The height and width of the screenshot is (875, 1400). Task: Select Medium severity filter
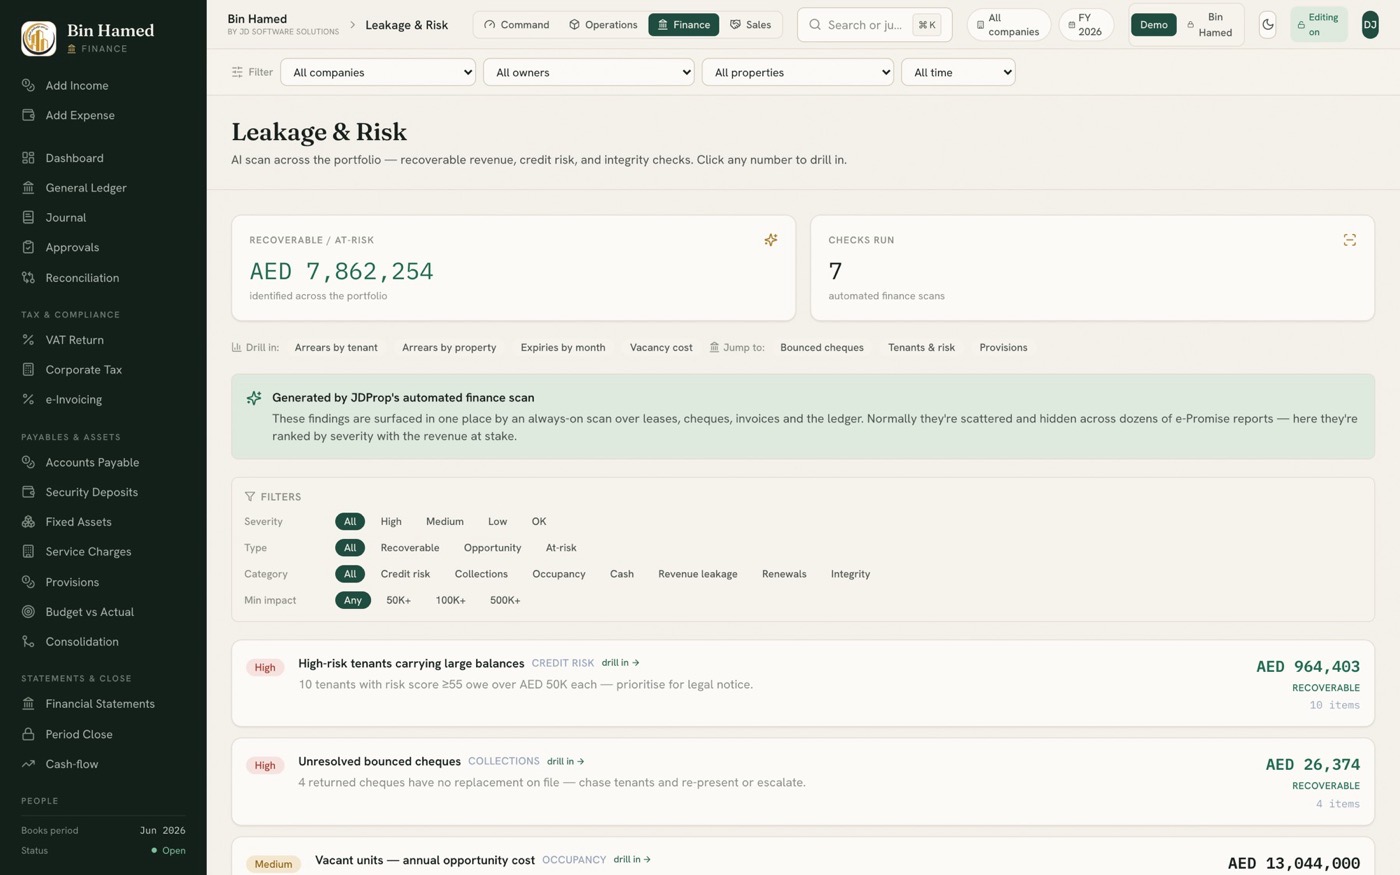pos(445,522)
